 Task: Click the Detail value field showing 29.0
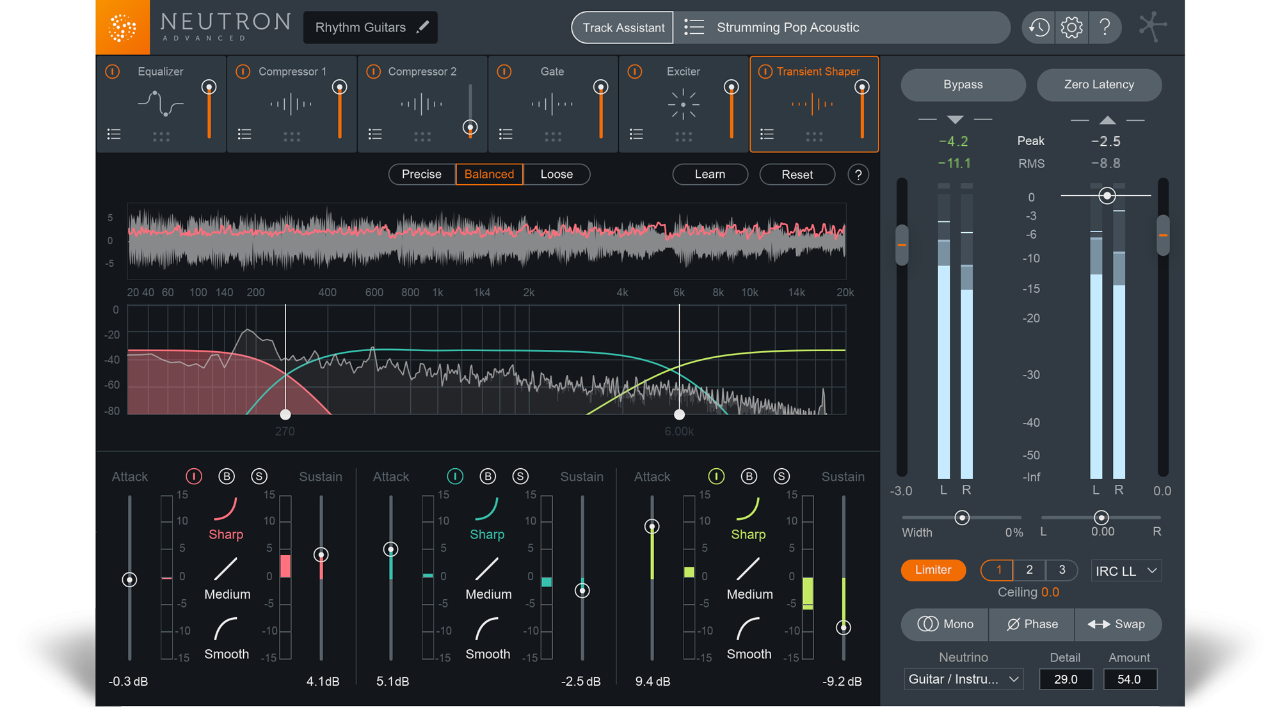tap(1066, 679)
